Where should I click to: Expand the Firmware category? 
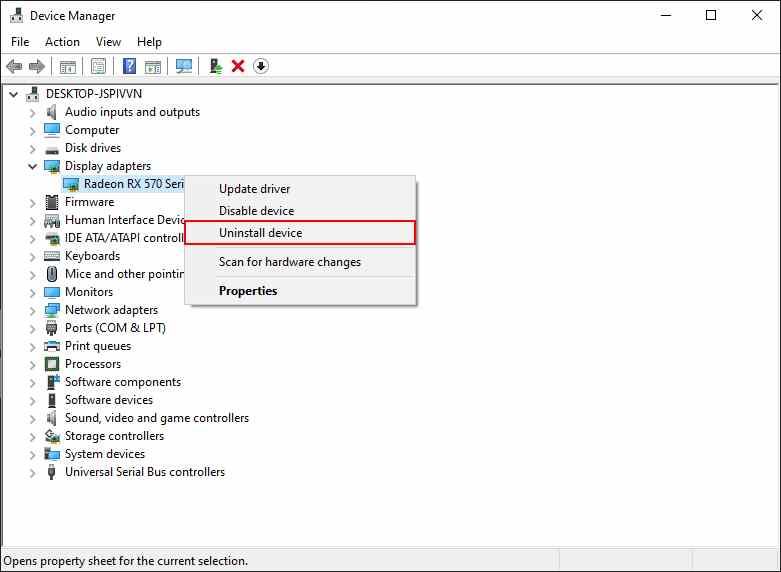tap(33, 203)
